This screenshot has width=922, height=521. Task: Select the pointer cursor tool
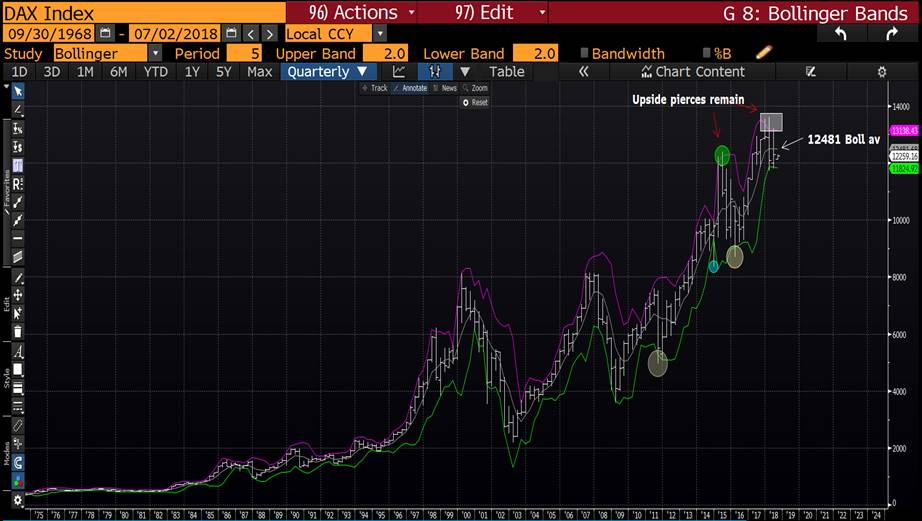tap(18, 91)
